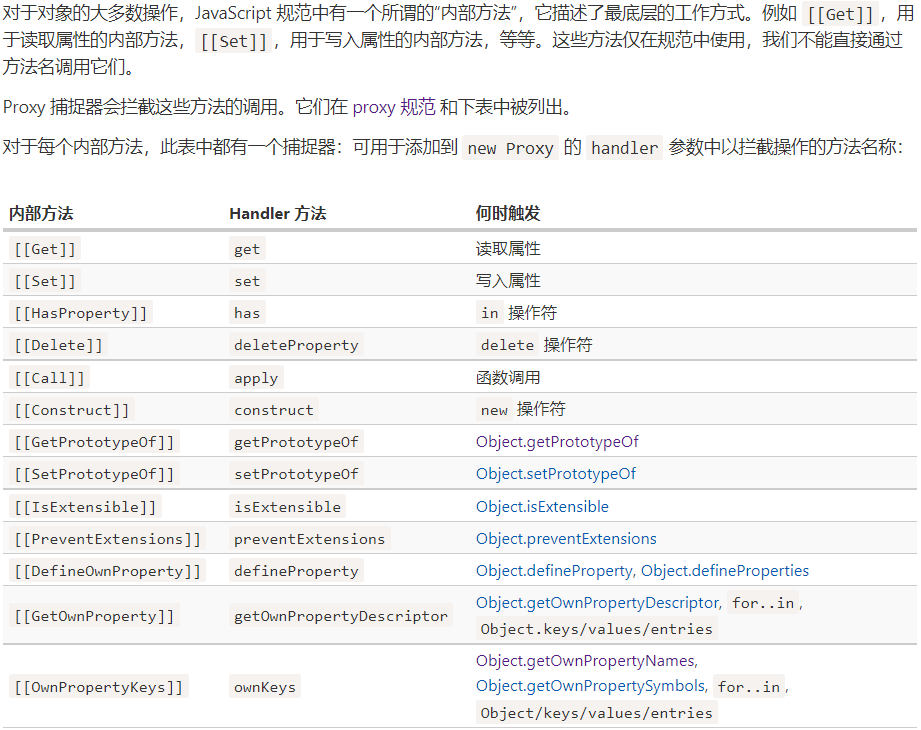The width and height of the screenshot is (921, 730).
Task: Click the ownKeys handler cell
Action: 265,687
